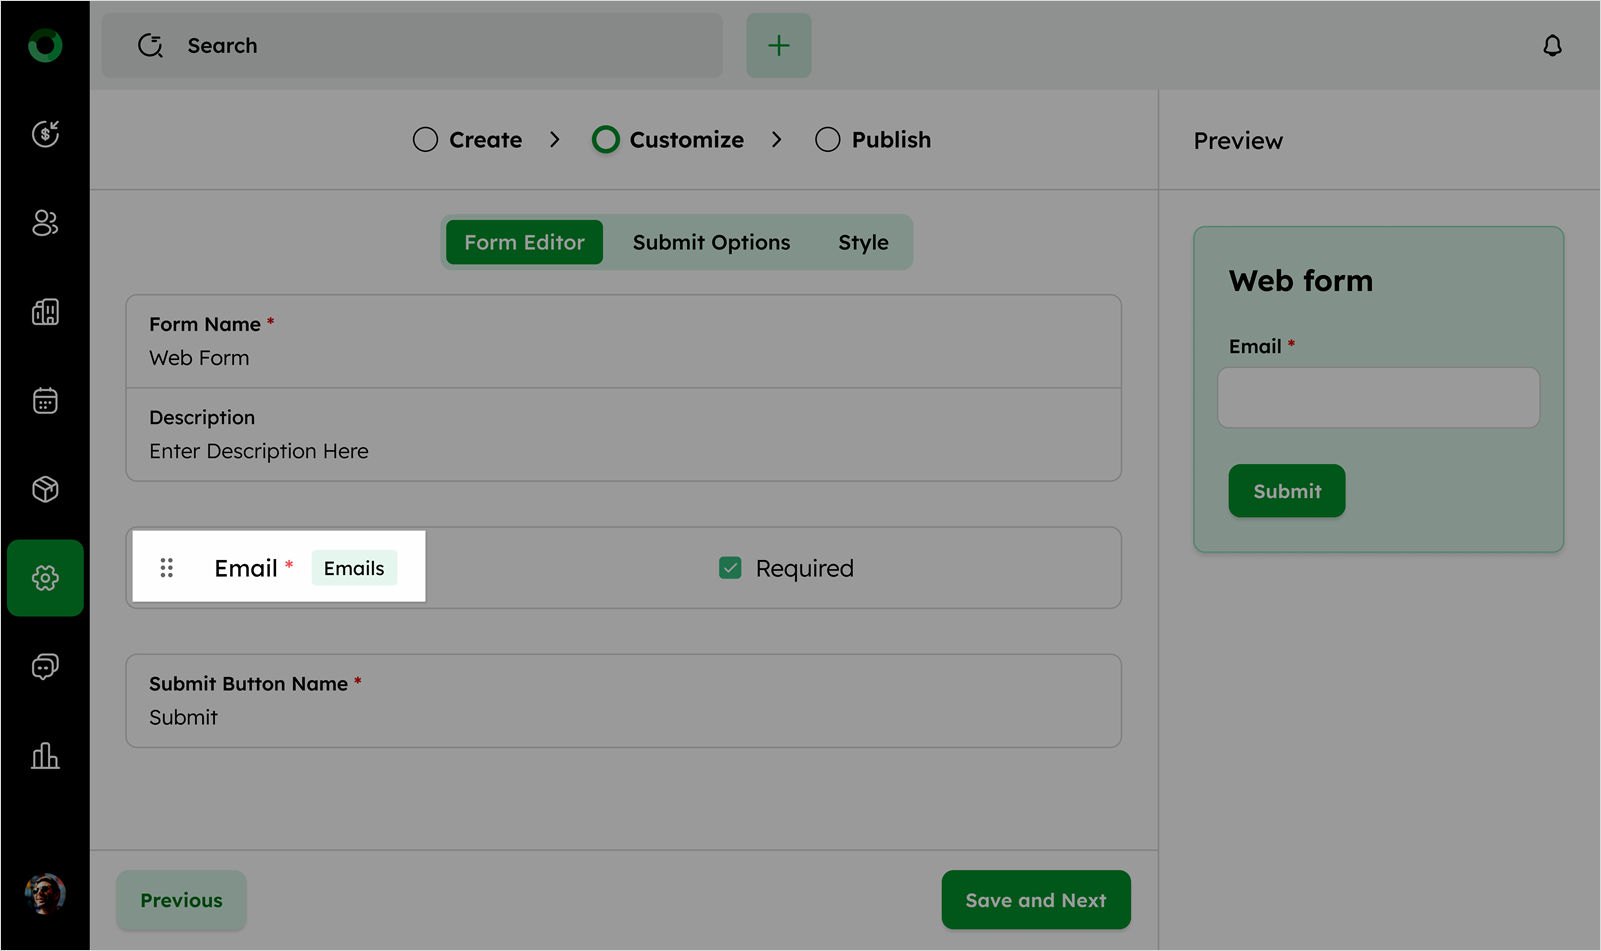Open the calendar icon in sidebar
Image resolution: width=1601 pixels, height=951 pixels.
pos(45,401)
